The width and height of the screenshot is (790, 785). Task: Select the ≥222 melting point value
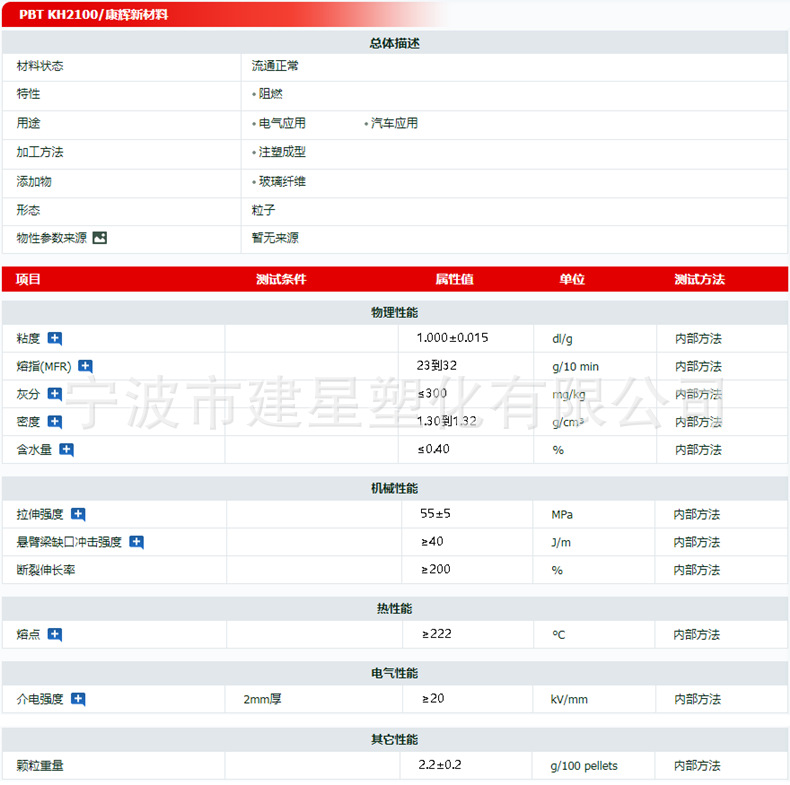click(x=437, y=633)
